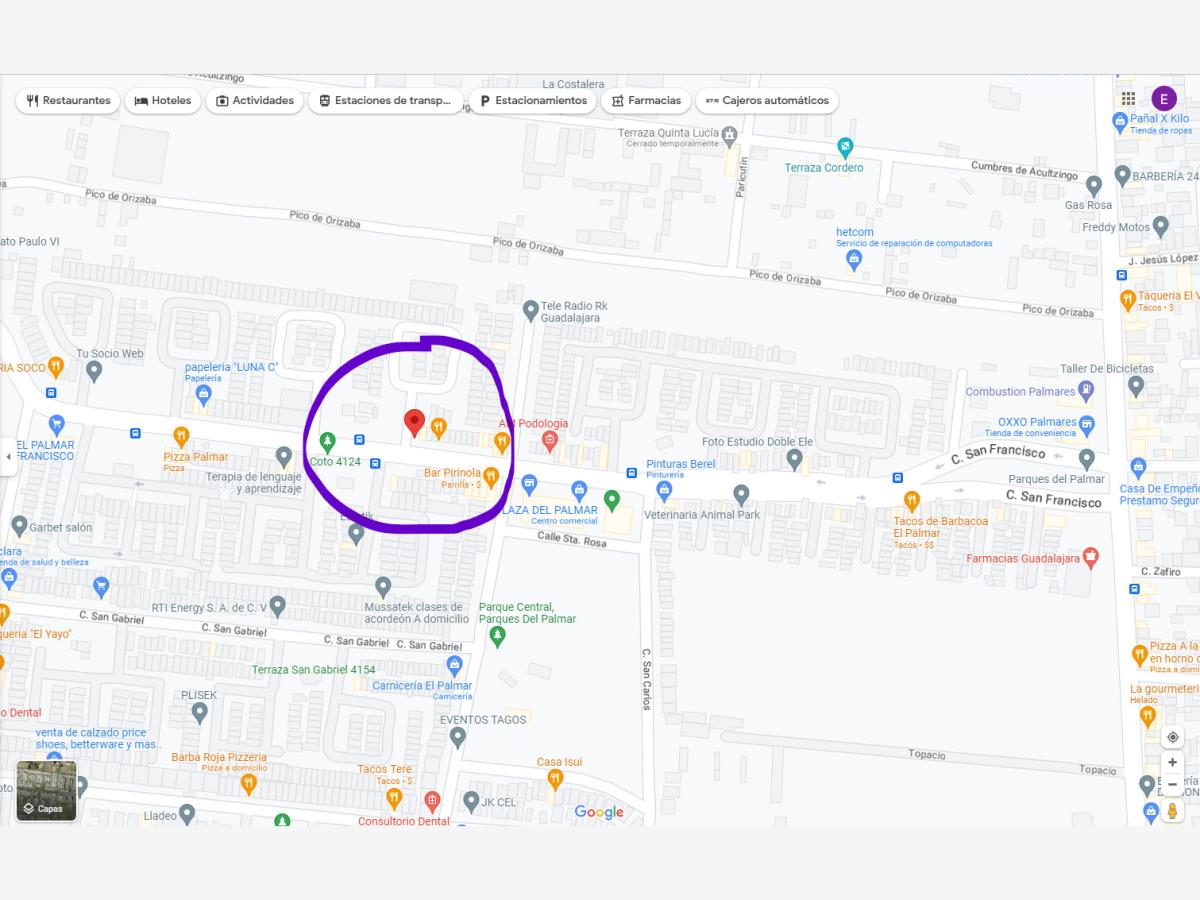
Task: Select the Street View pegman
Action: click(1173, 811)
